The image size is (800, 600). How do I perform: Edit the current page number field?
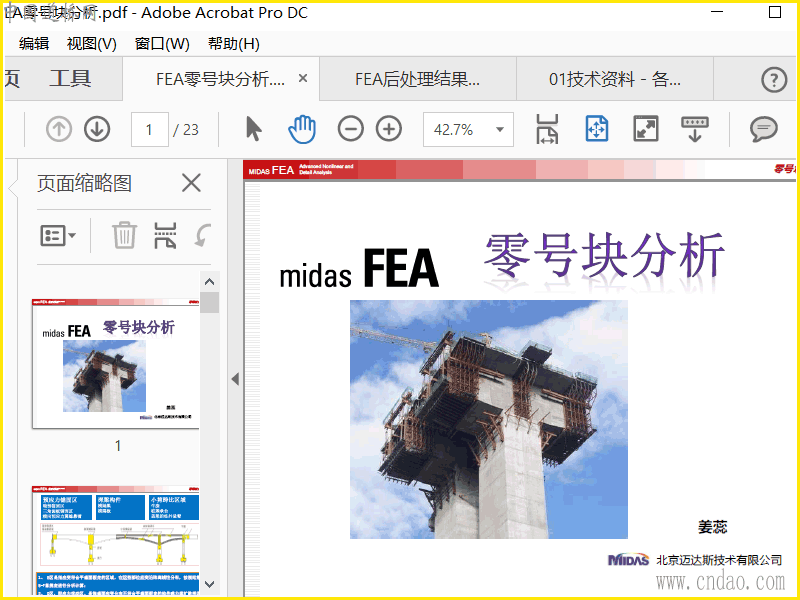pyautogui.click(x=149, y=130)
